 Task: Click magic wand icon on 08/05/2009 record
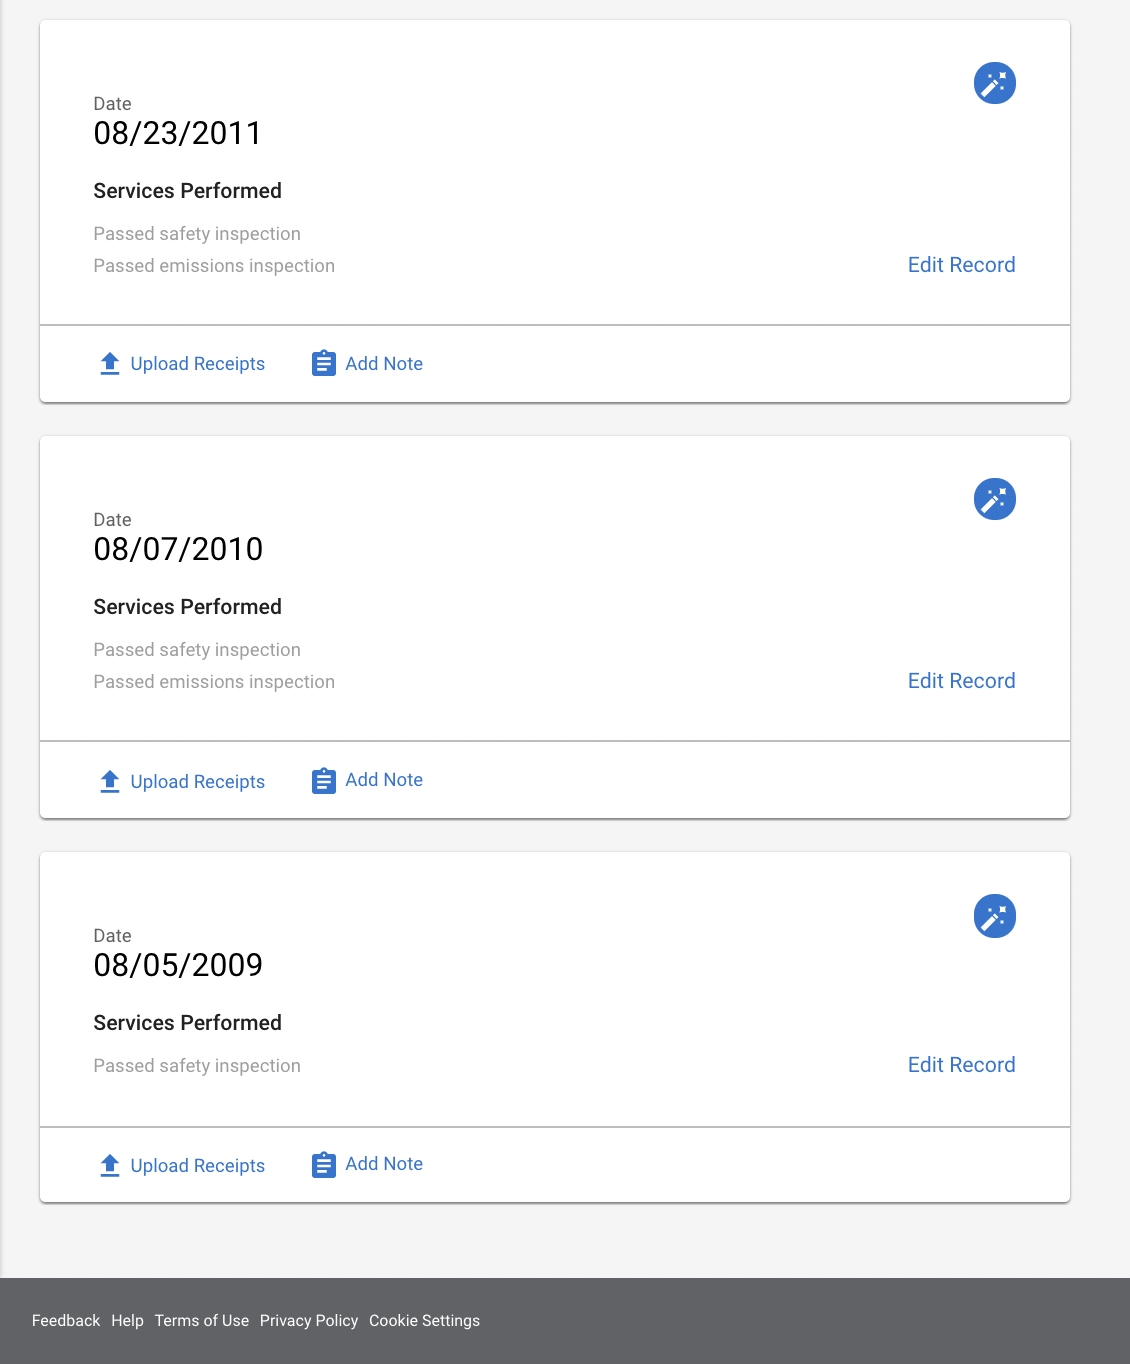pyautogui.click(x=995, y=916)
